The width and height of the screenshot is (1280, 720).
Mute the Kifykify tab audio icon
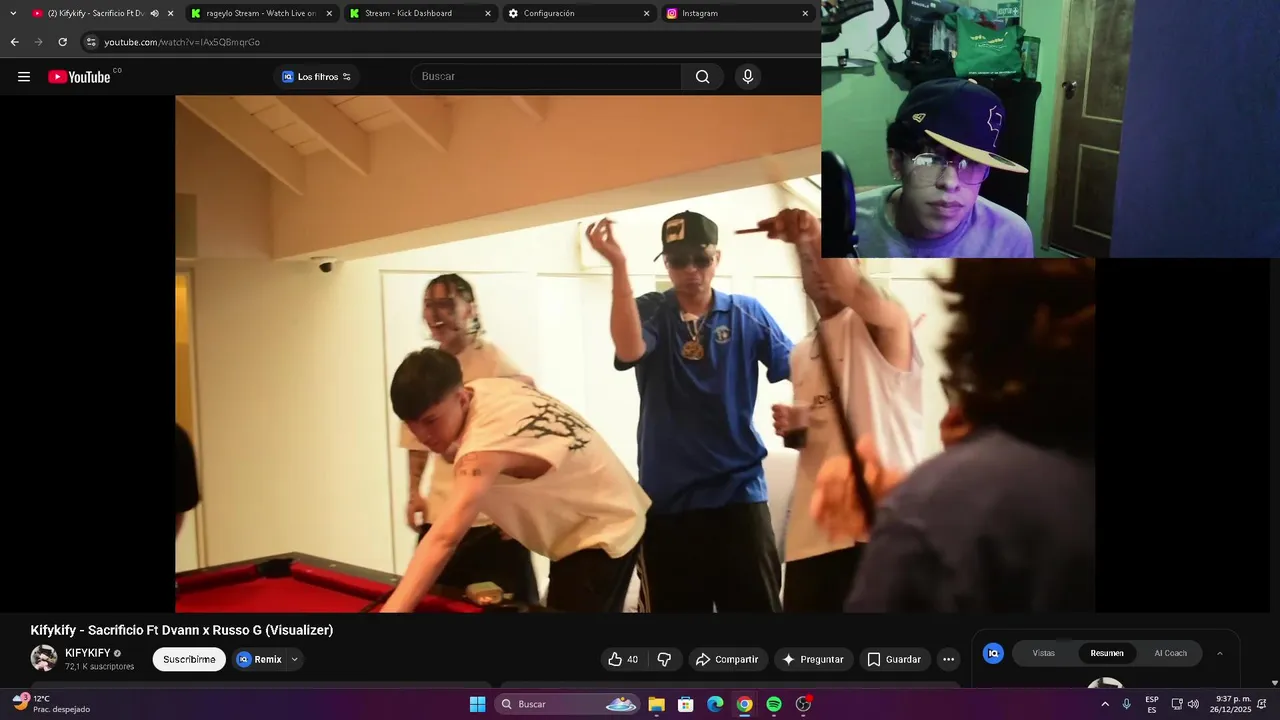[x=154, y=13]
